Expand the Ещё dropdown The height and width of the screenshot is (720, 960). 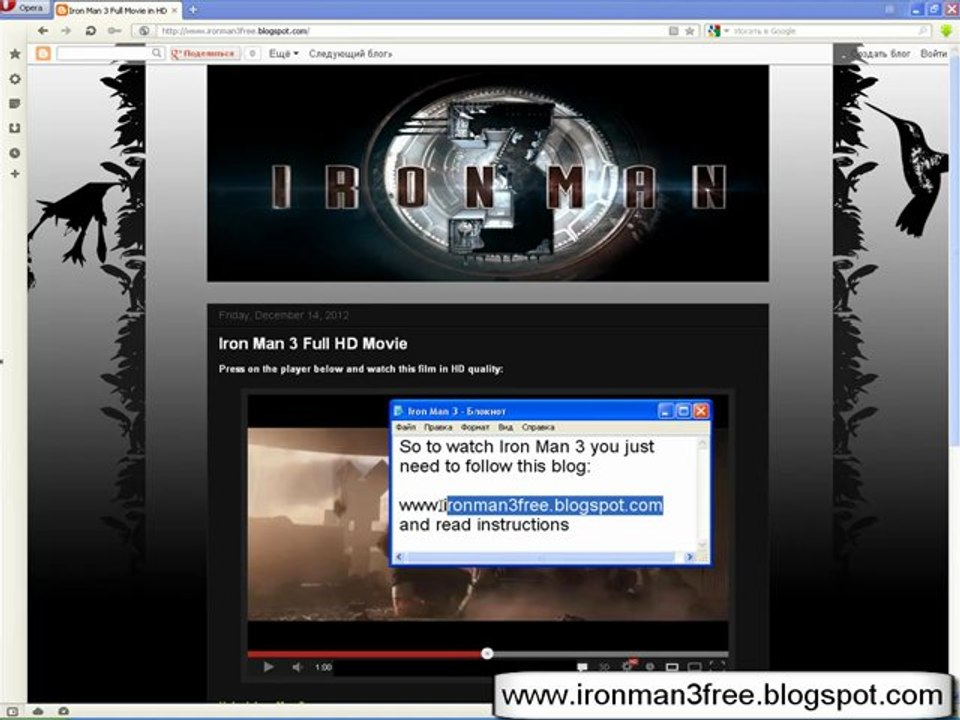(x=283, y=54)
